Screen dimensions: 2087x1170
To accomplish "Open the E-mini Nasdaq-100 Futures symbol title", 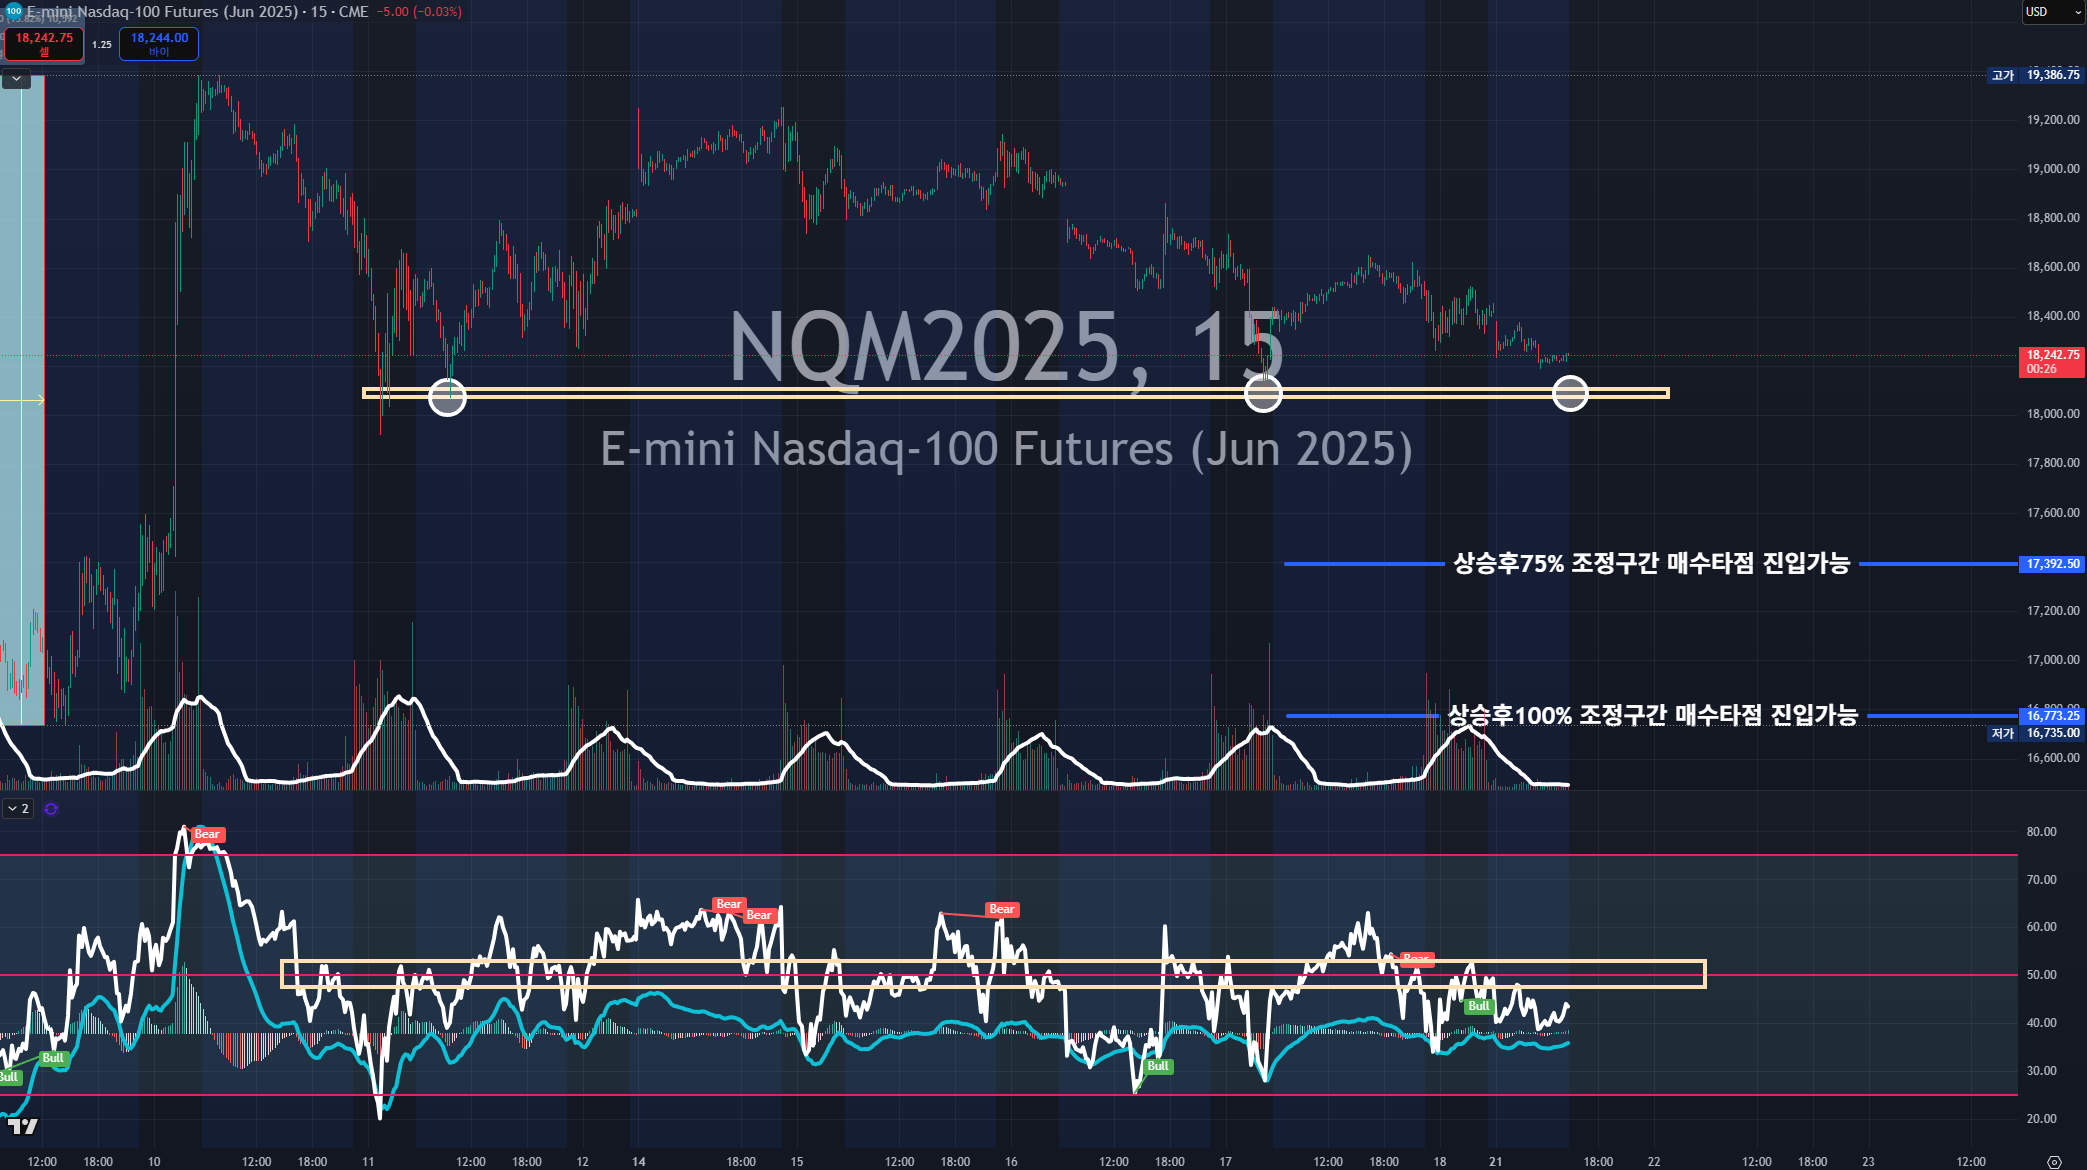I will pos(197,12).
